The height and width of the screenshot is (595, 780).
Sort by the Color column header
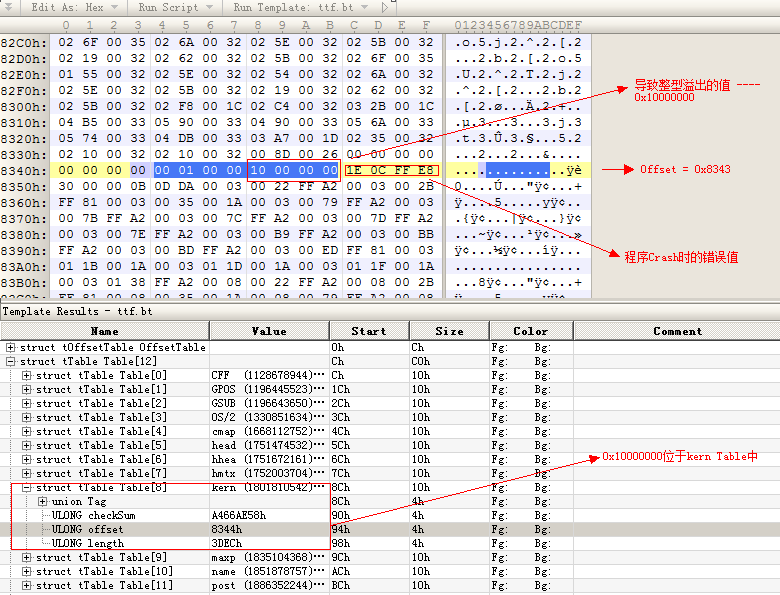point(531,331)
